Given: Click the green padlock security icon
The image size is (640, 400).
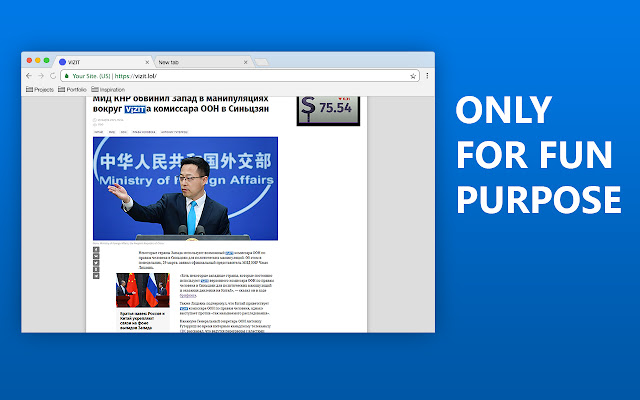Looking at the screenshot, I should 67,76.
